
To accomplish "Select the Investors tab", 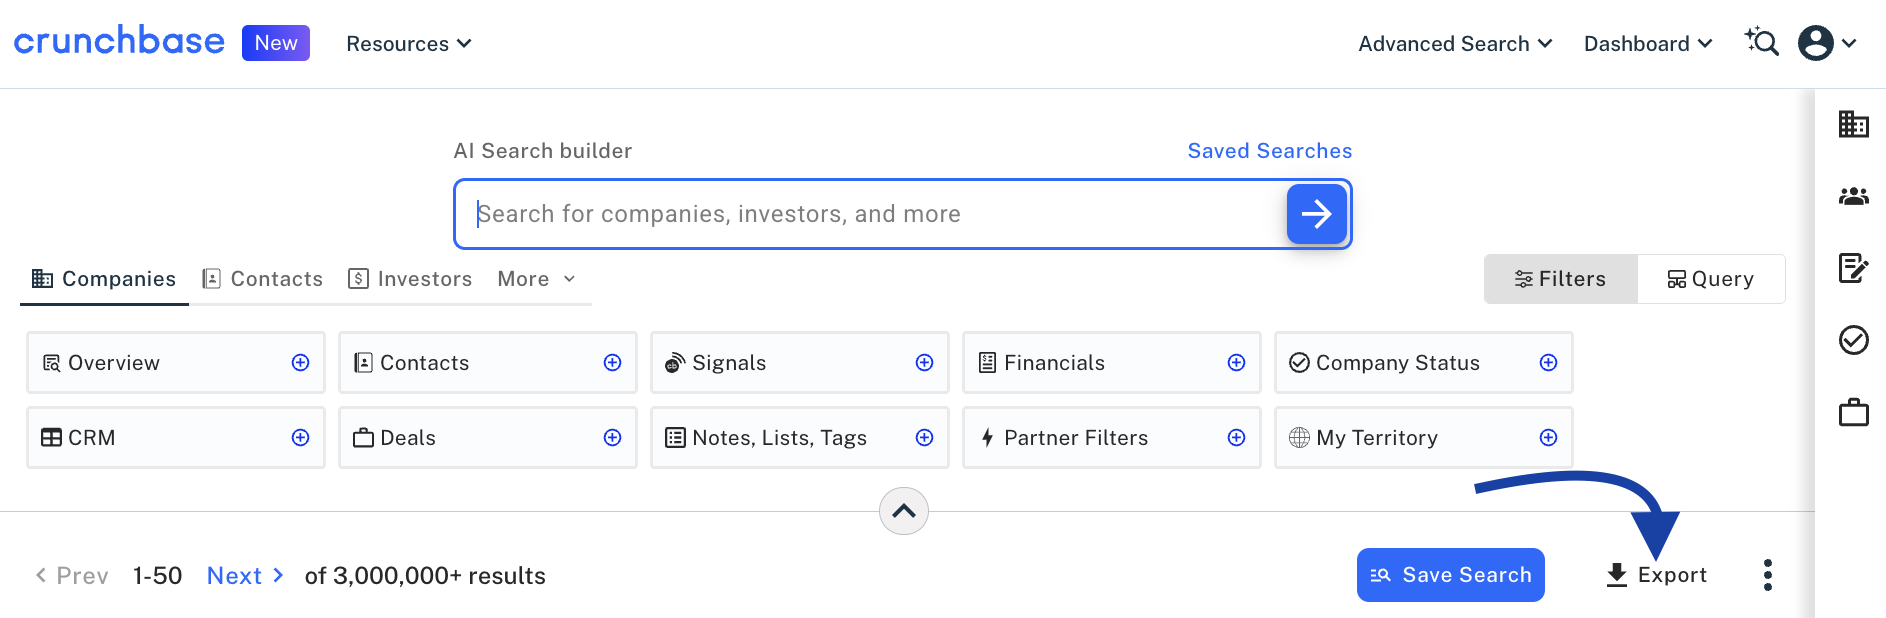I will pyautogui.click(x=410, y=279).
